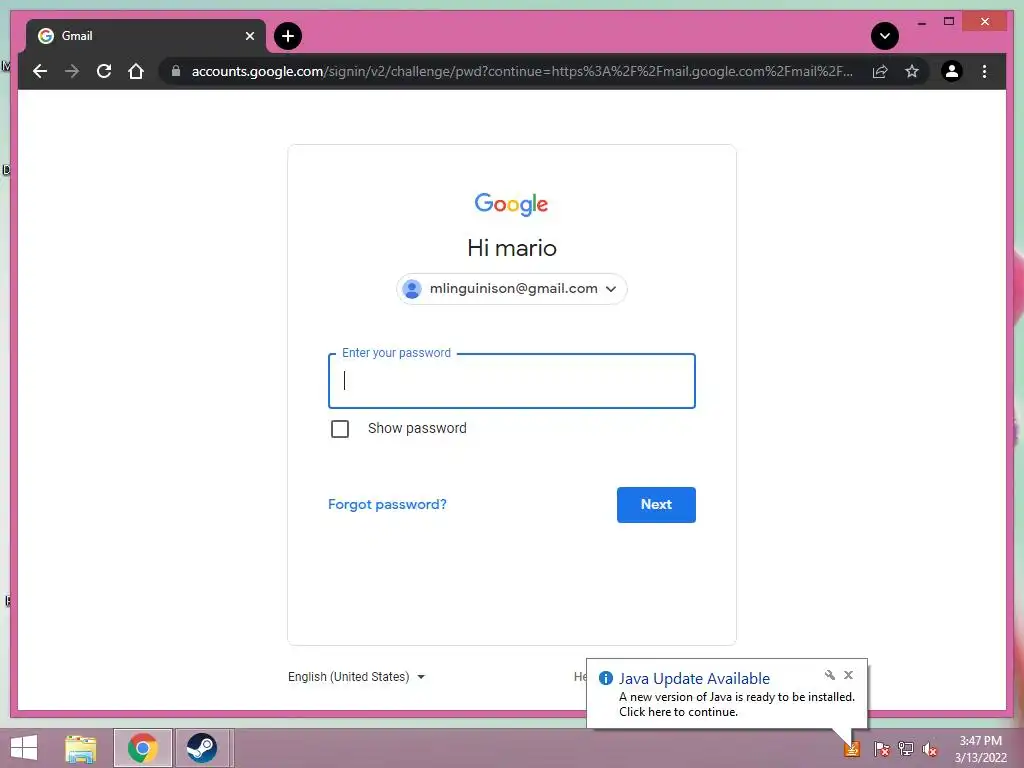Switch account via mlinguinison@gmail.com chip
Image resolution: width=1024 pixels, height=768 pixels.
click(511, 289)
